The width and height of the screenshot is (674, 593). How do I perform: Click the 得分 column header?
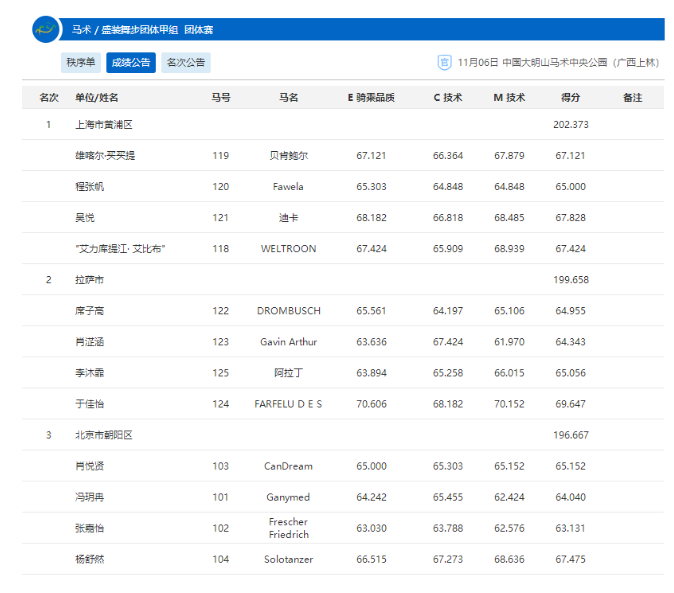tap(571, 98)
